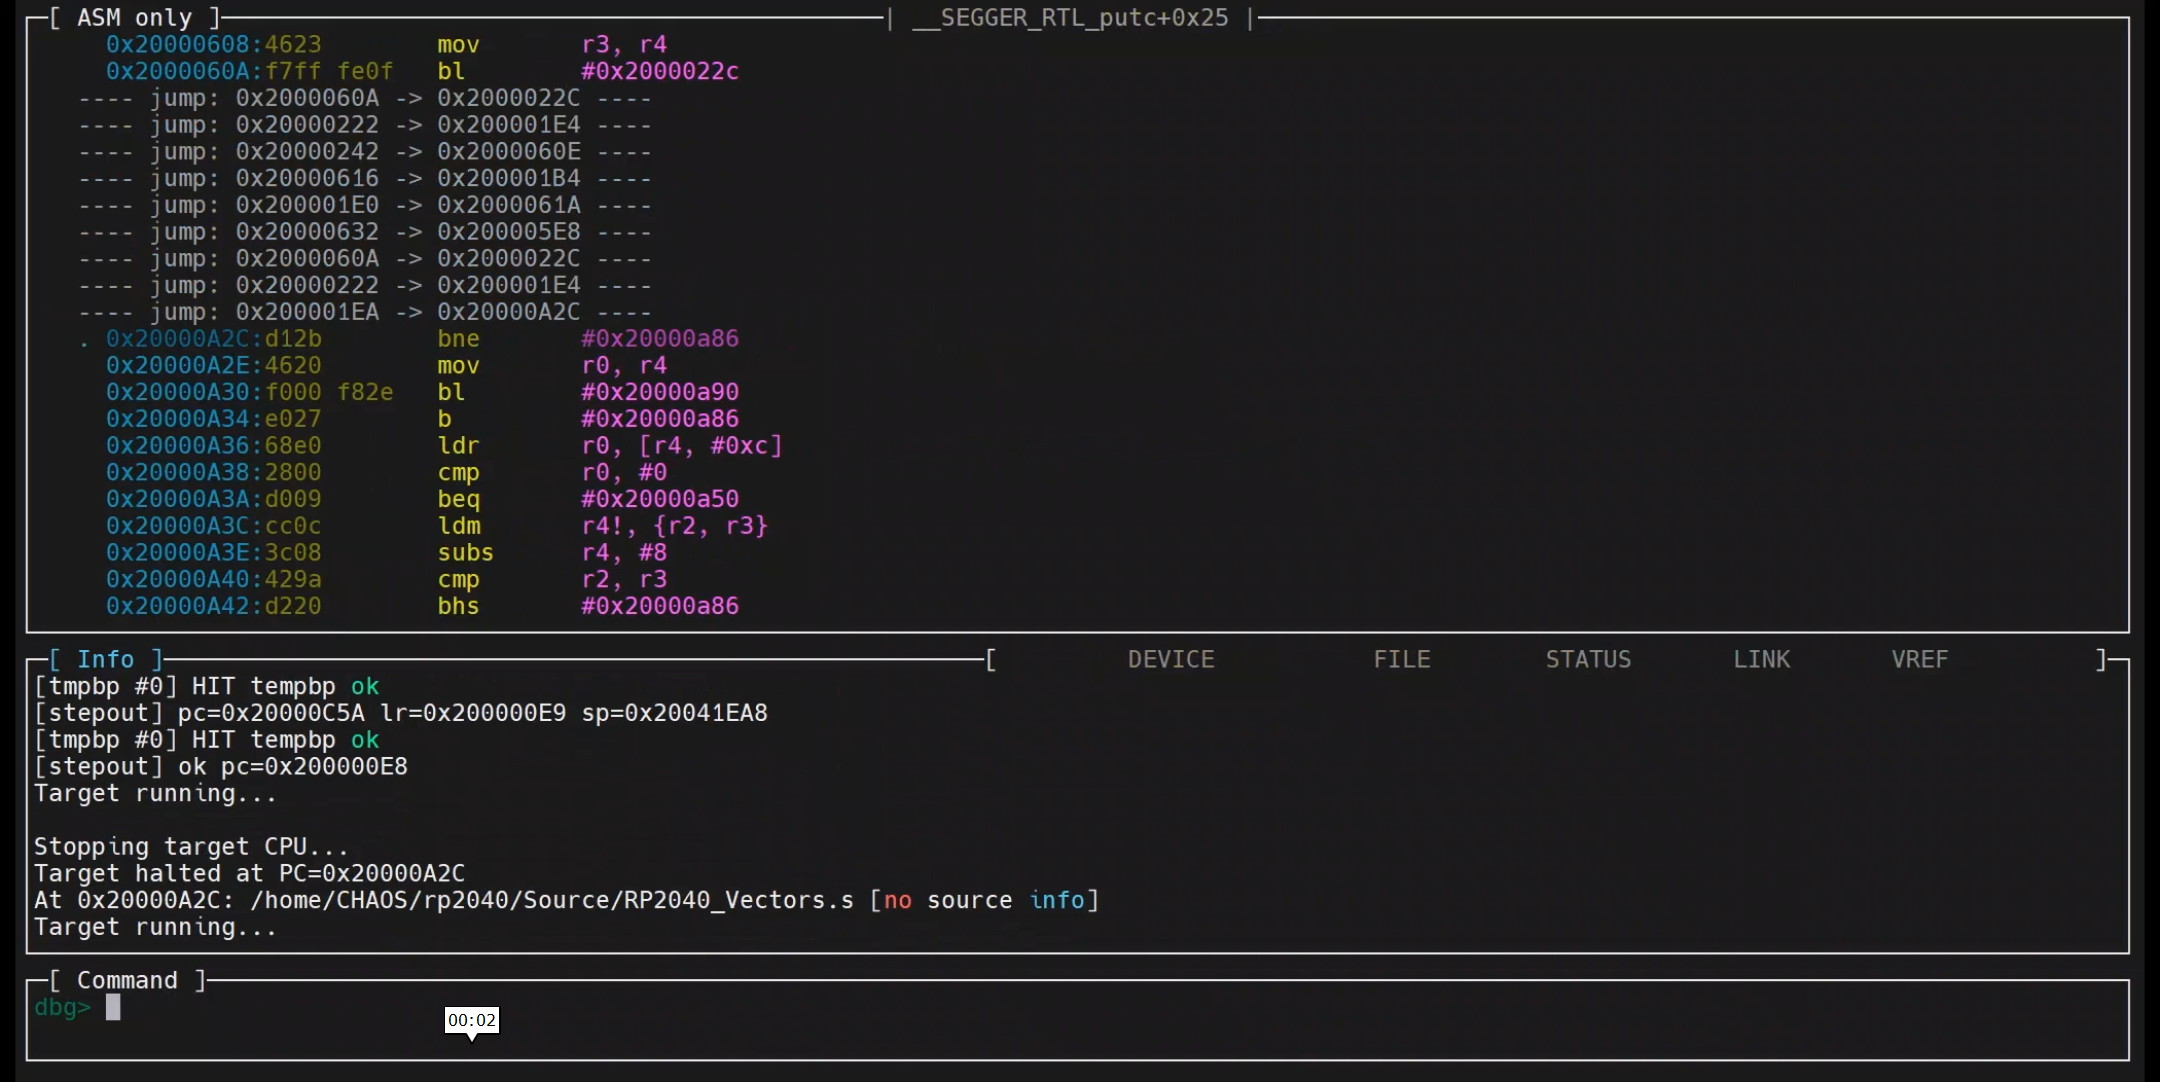Click the bl target #0x2000022c
Screen dimensions: 2160x1082
(x=659, y=71)
